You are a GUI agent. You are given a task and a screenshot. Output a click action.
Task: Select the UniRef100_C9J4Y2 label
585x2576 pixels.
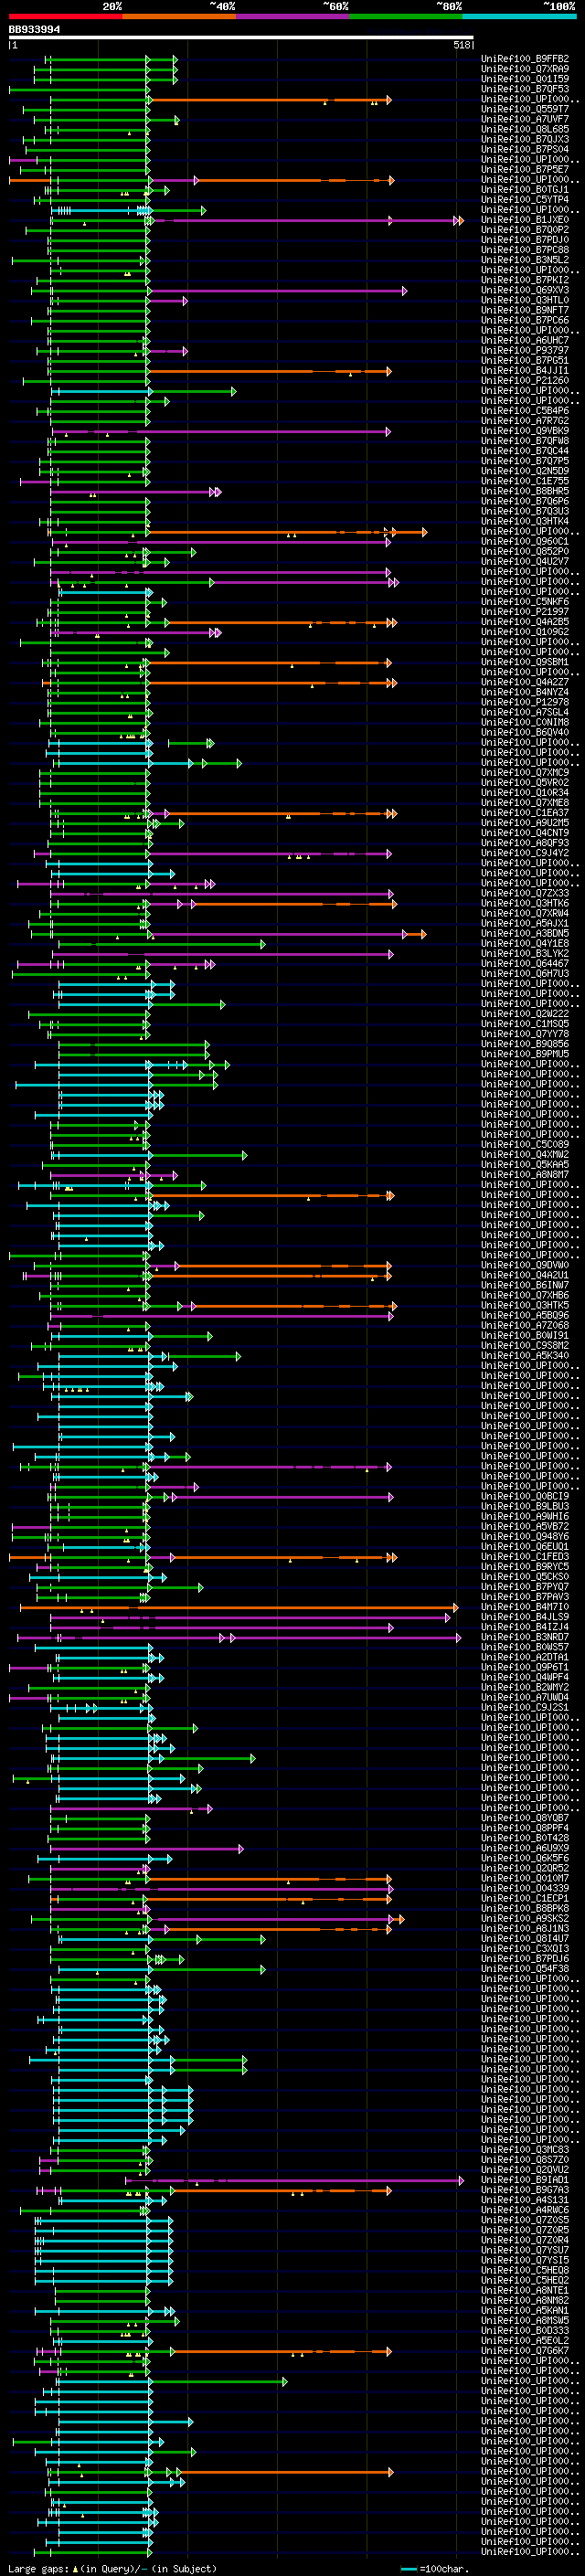point(525,853)
